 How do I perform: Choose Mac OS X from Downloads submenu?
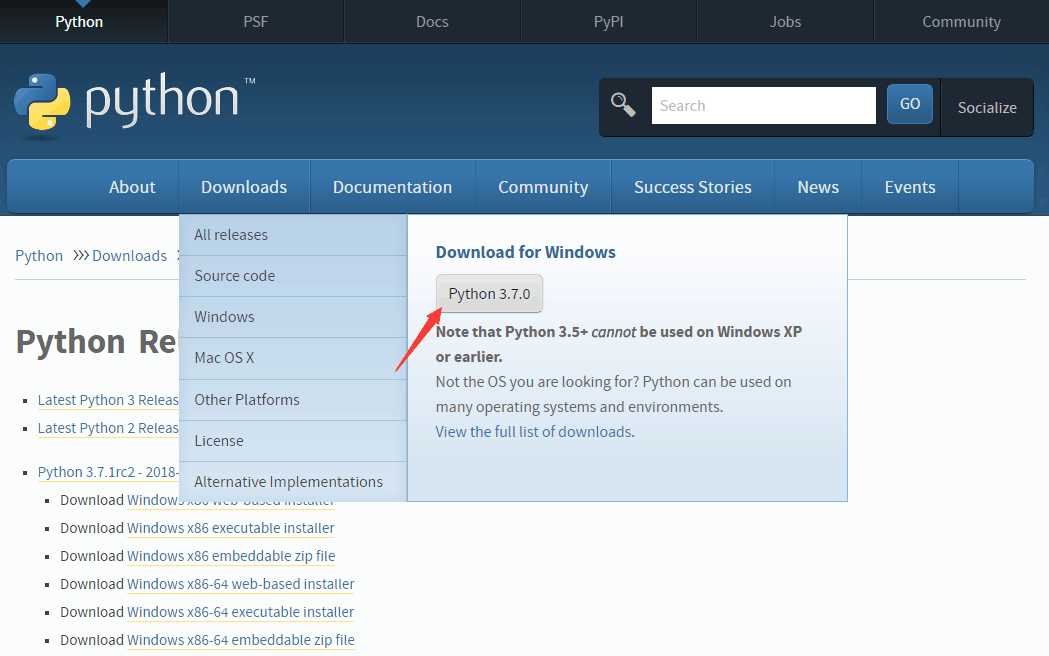[x=293, y=358]
